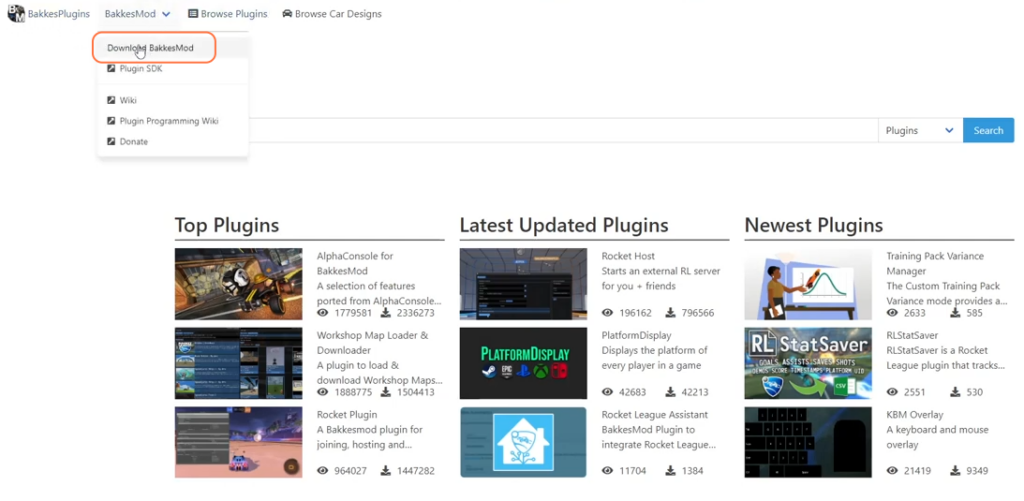Open the Training Pack Variance Manager thumbnail
Image resolution: width=1024 pixels, height=501 pixels.
coord(808,283)
